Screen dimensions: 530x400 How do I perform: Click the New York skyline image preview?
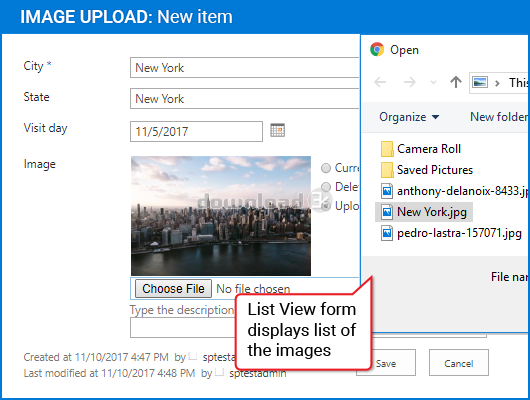tap(221, 216)
